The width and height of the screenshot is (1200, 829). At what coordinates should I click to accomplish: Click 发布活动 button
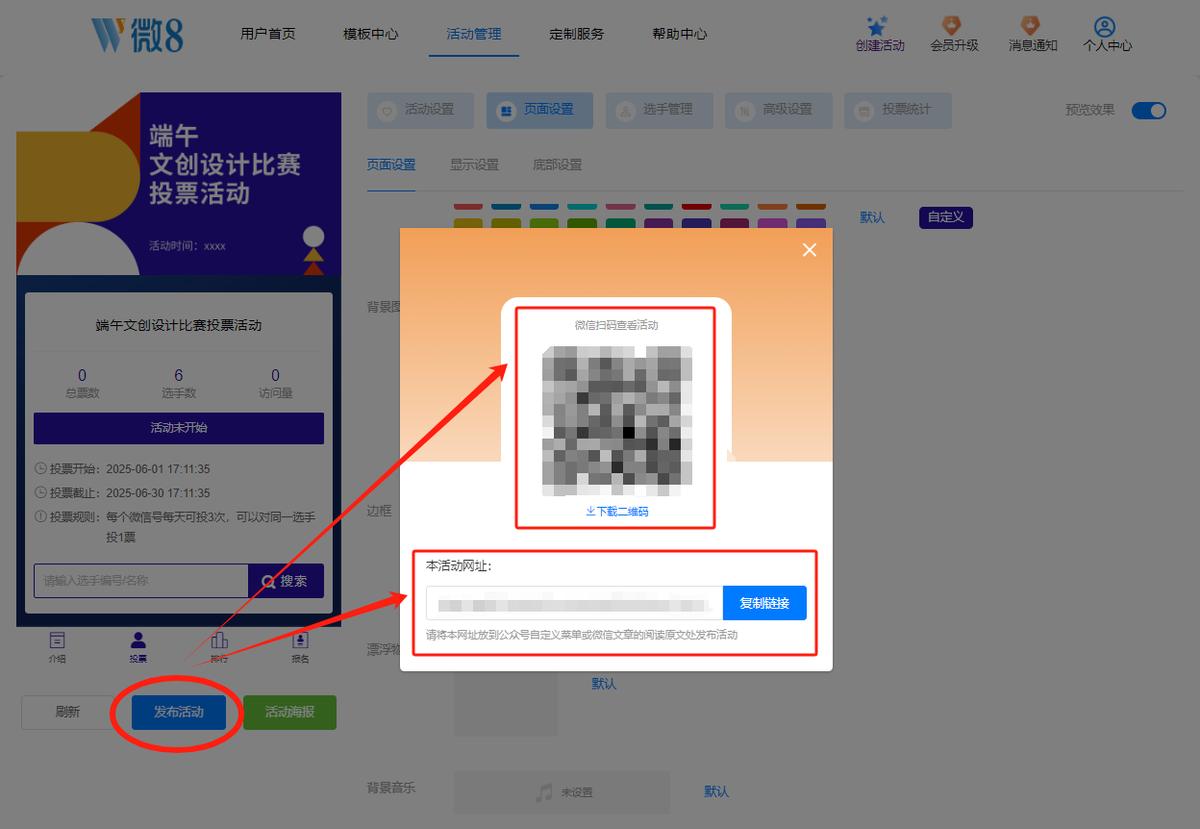point(178,712)
